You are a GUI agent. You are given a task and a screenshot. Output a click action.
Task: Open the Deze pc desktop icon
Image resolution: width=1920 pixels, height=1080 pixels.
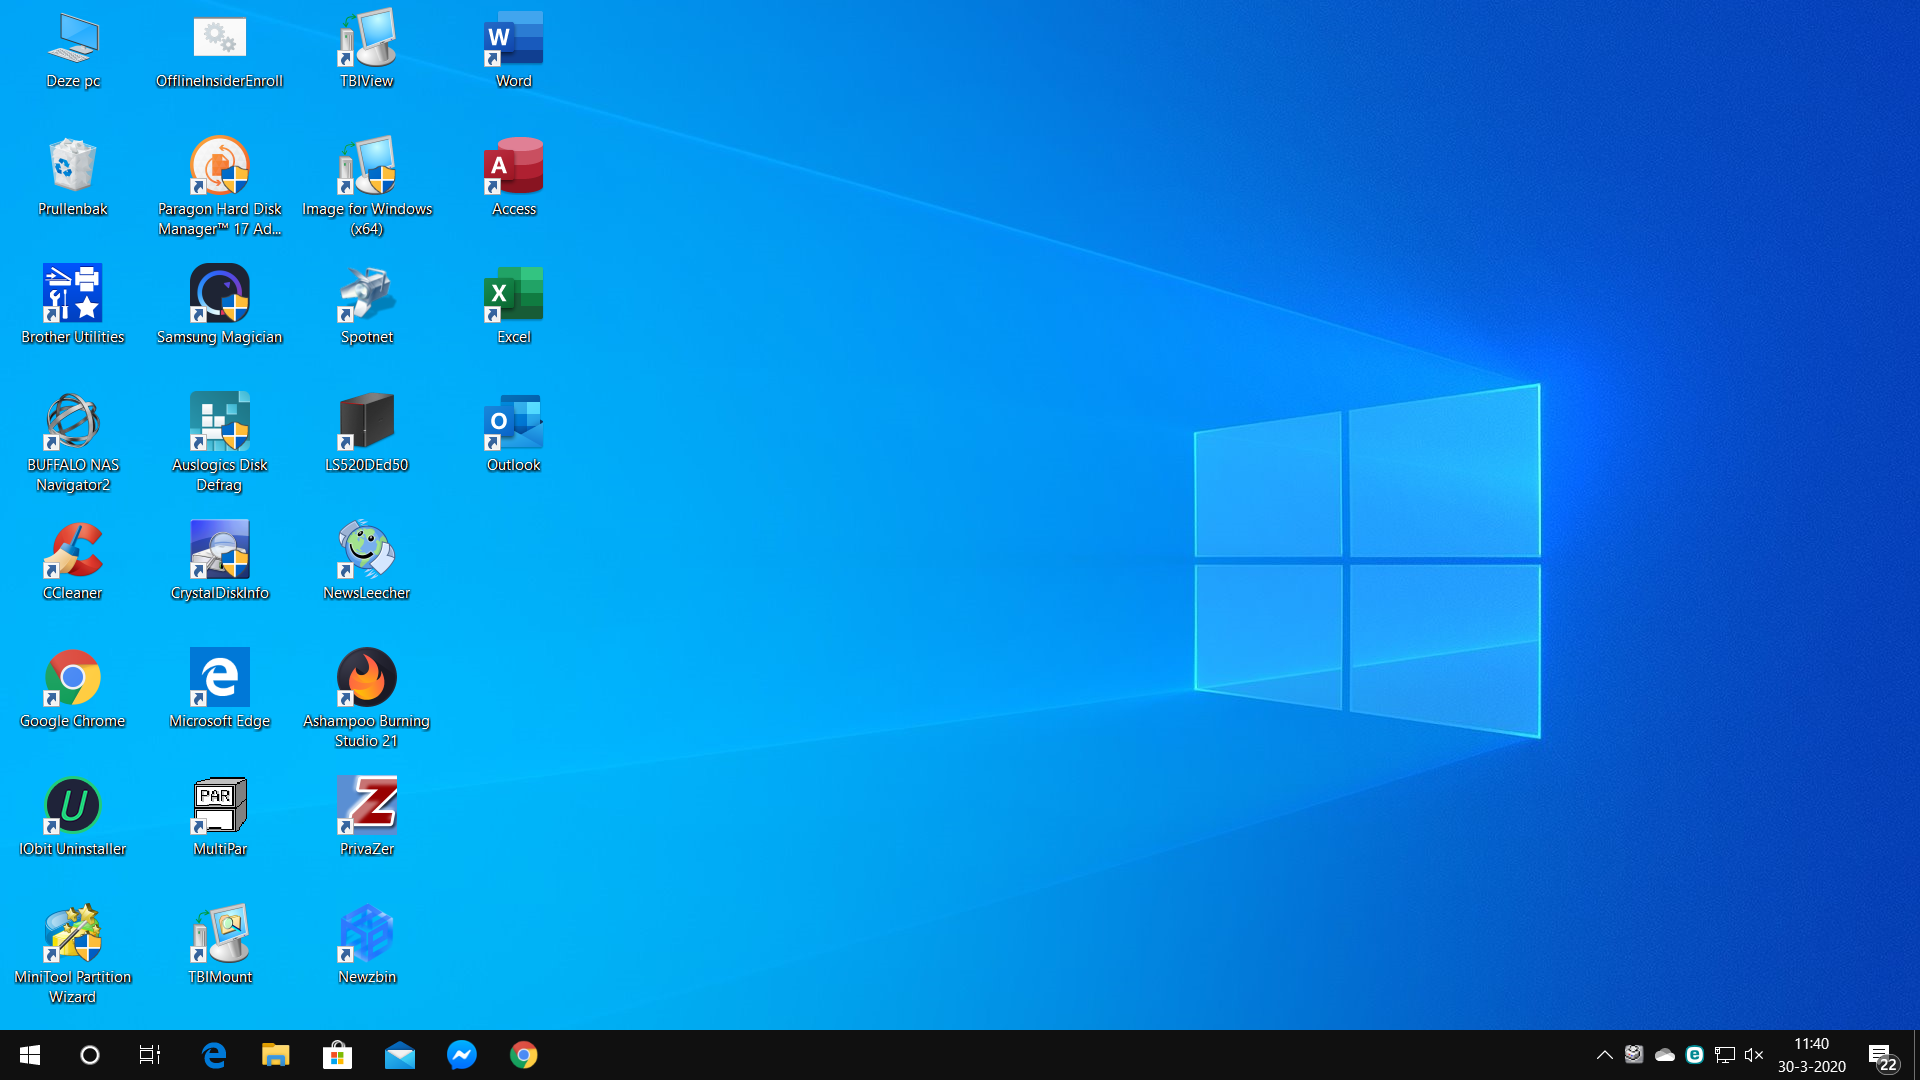click(73, 50)
